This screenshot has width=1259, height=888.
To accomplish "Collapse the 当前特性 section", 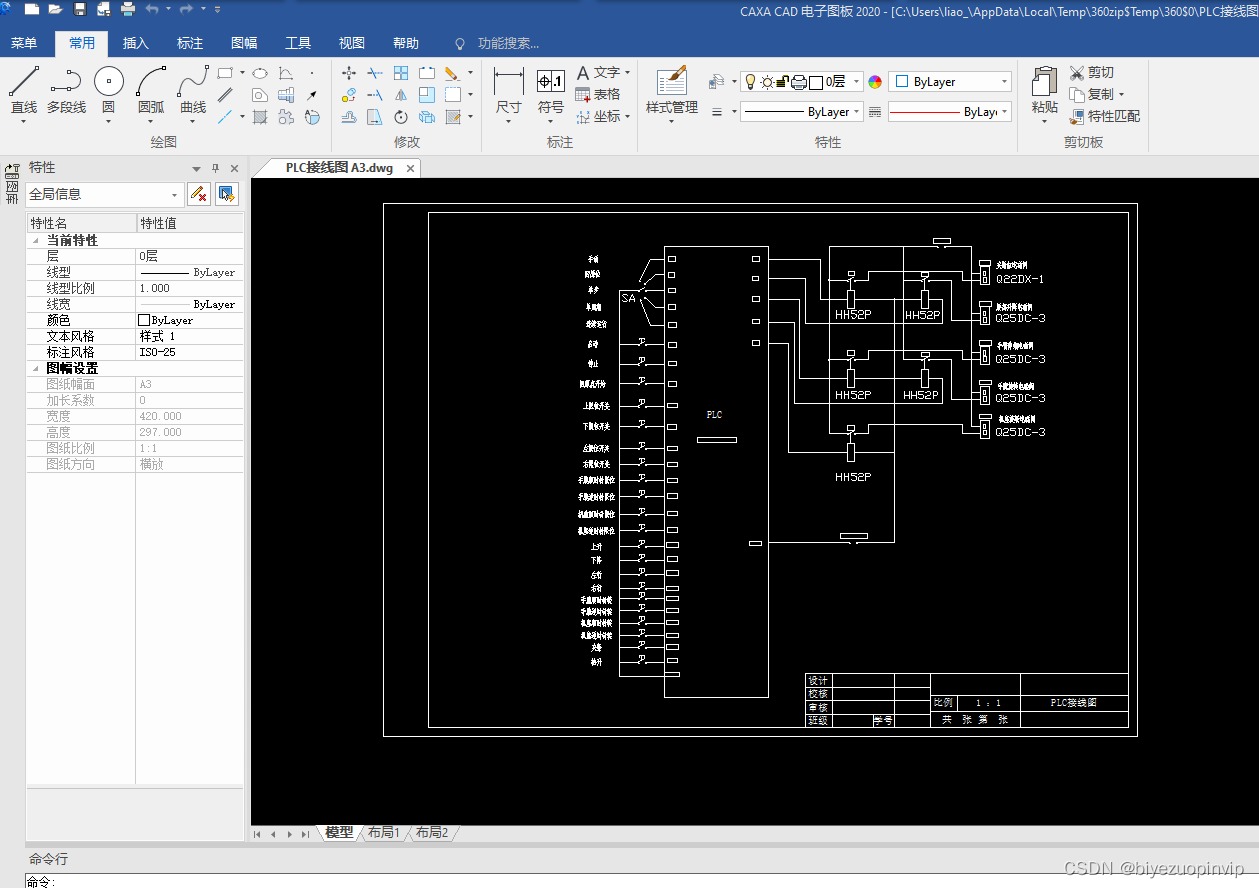I will coord(36,241).
